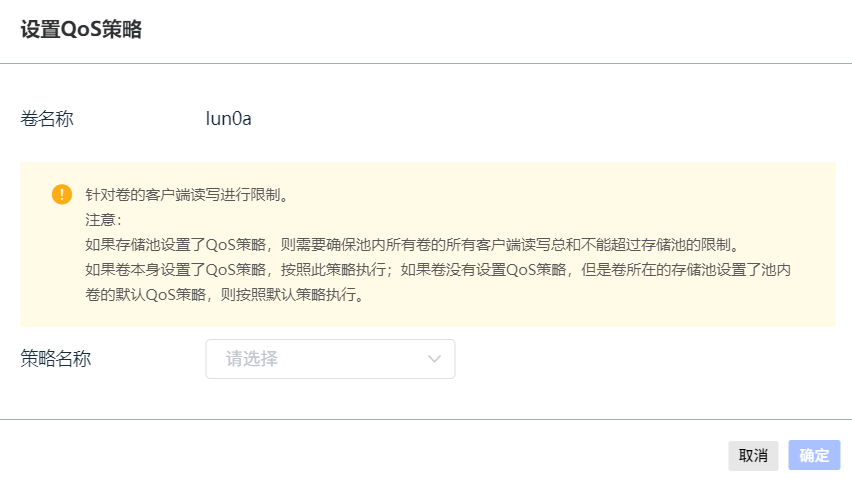Click the 注意 heading in the notice
Image resolution: width=852 pixels, height=481 pixels.
[103, 220]
